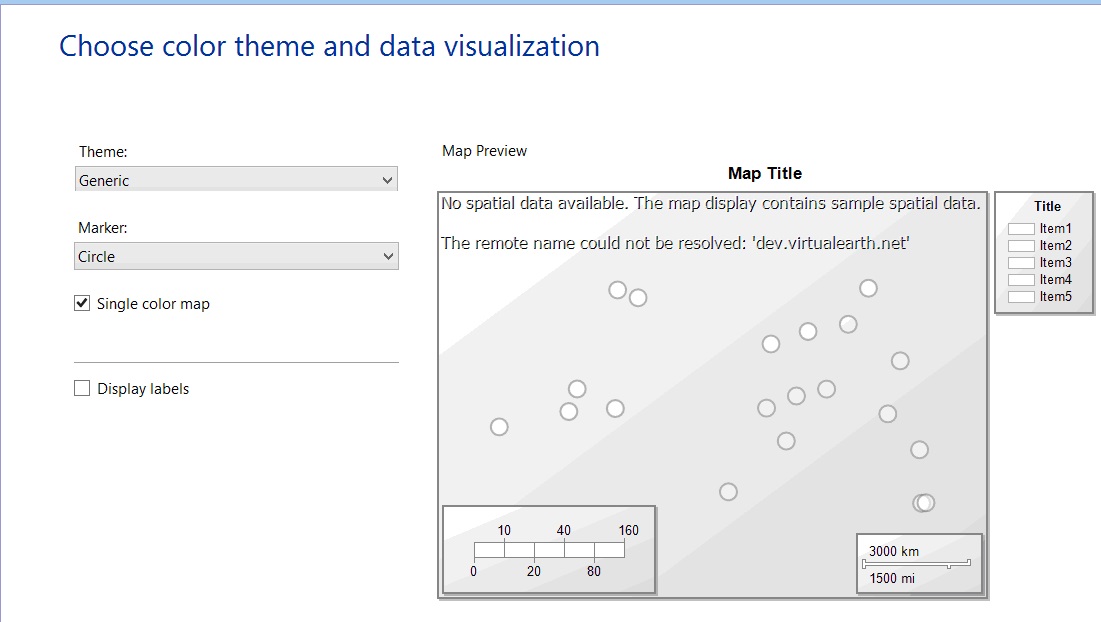The image size is (1101, 622).
Task: Select the Item3 legend color swatch
Action: [1021, 263]
